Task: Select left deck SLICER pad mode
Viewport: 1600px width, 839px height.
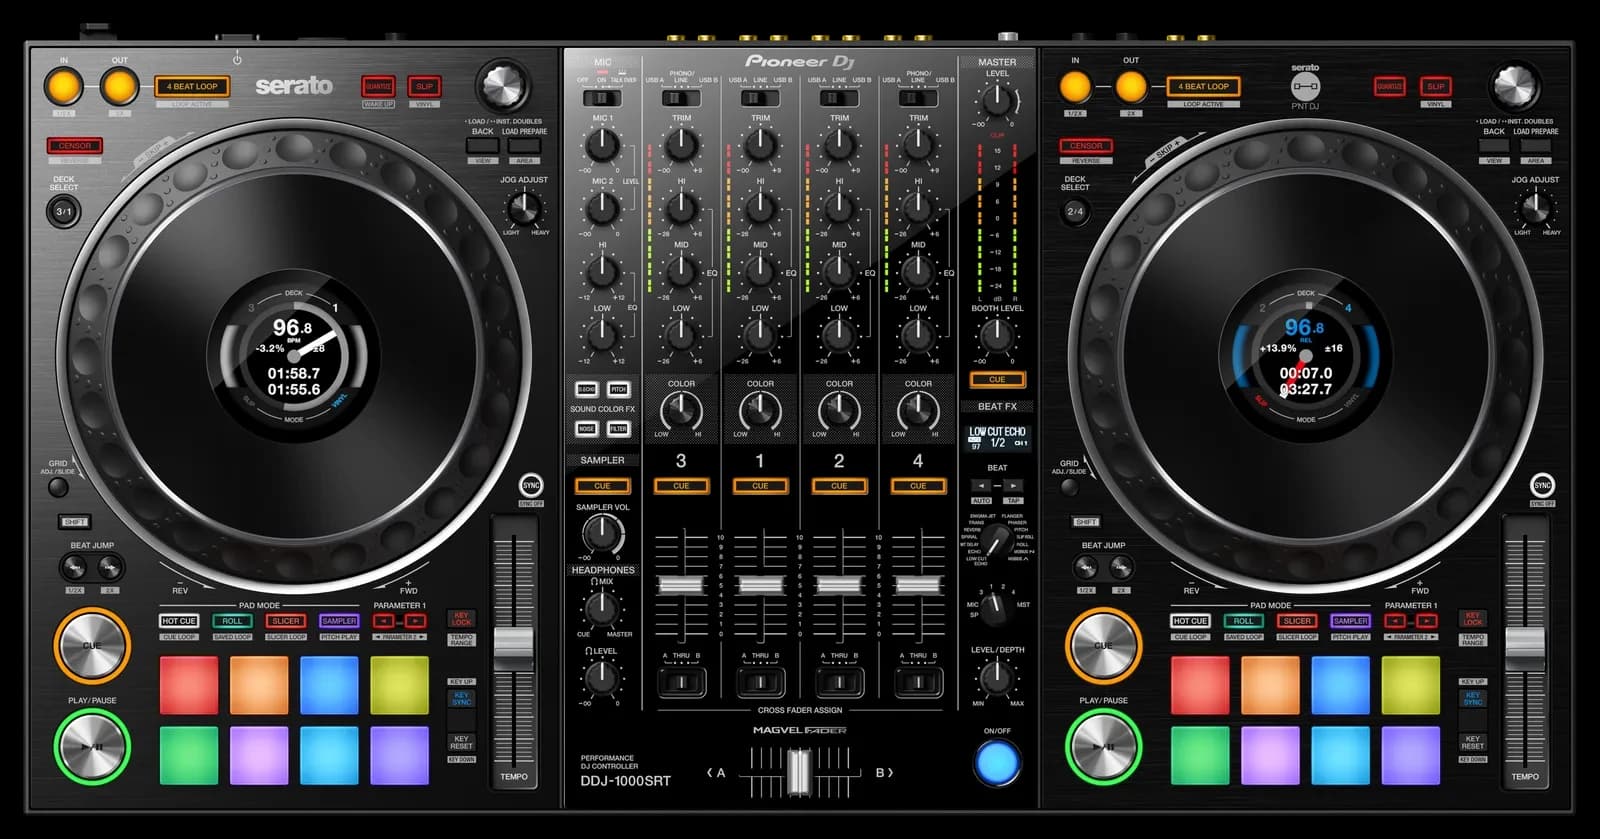Action: point(285,621)
